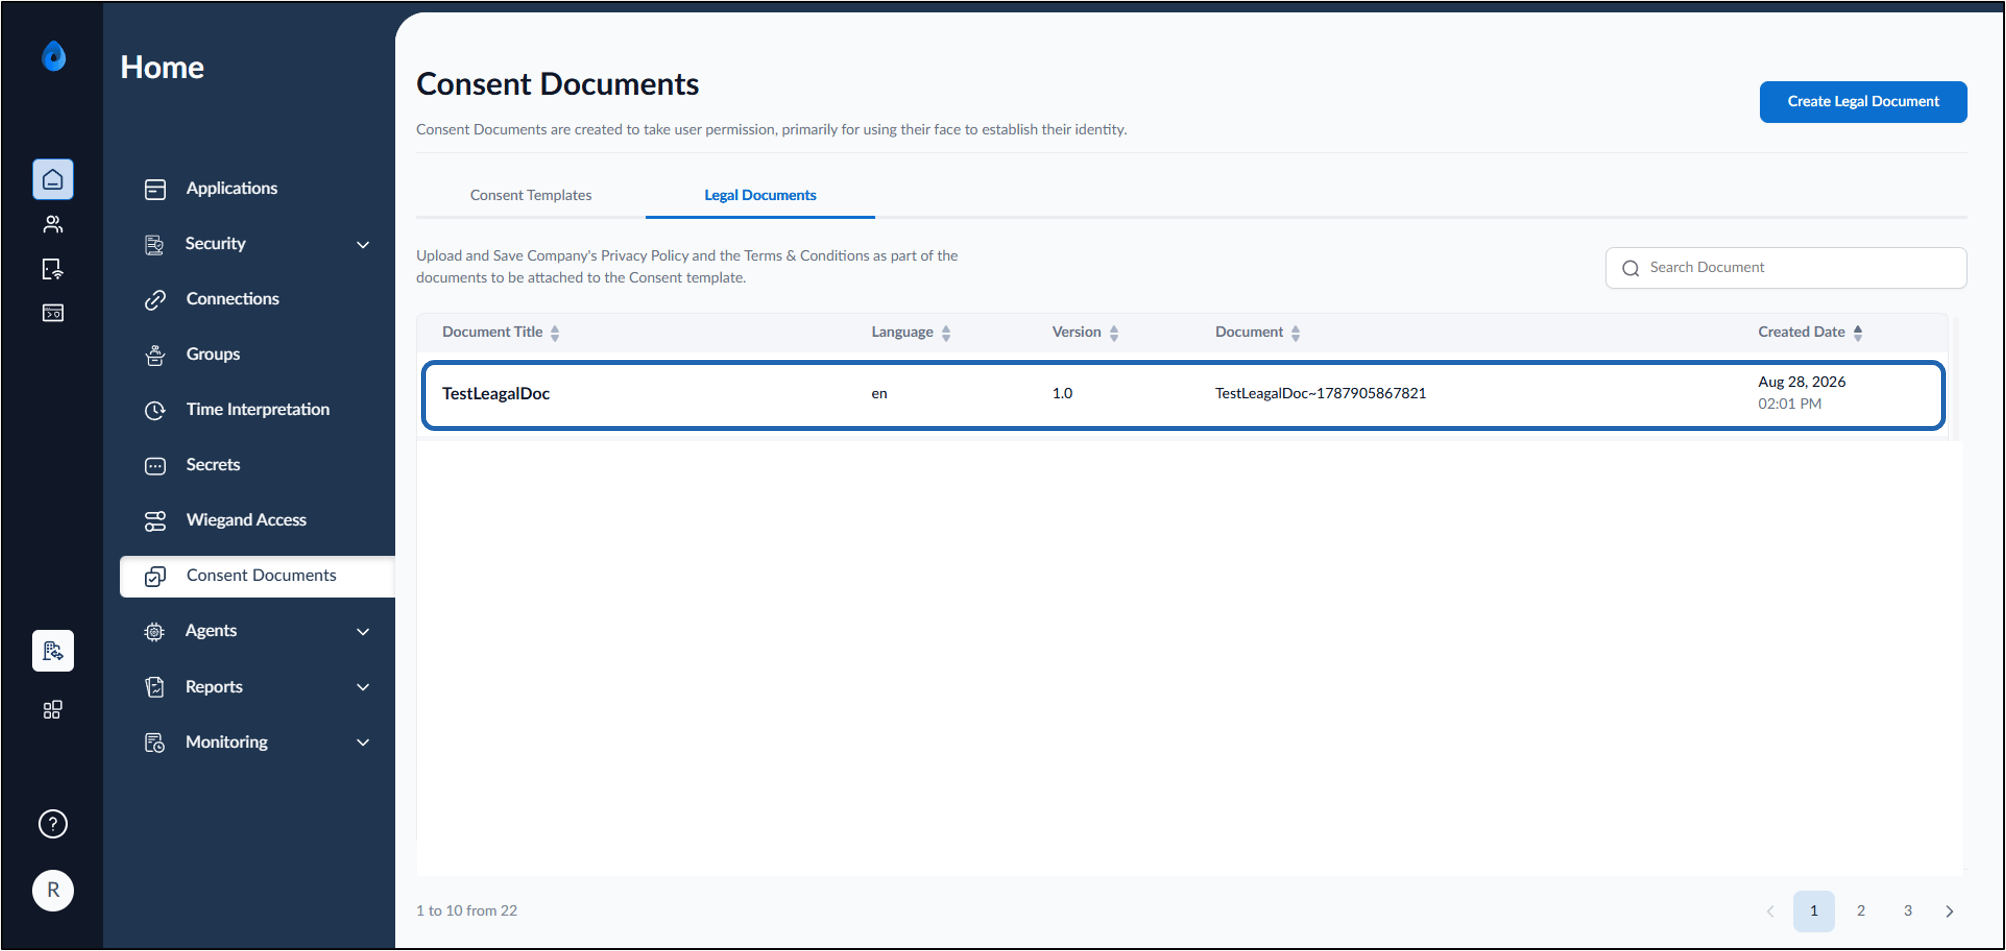Open the Home icon in the left rail
This screenshot has height=951, width=2006.
pos(53,179)
